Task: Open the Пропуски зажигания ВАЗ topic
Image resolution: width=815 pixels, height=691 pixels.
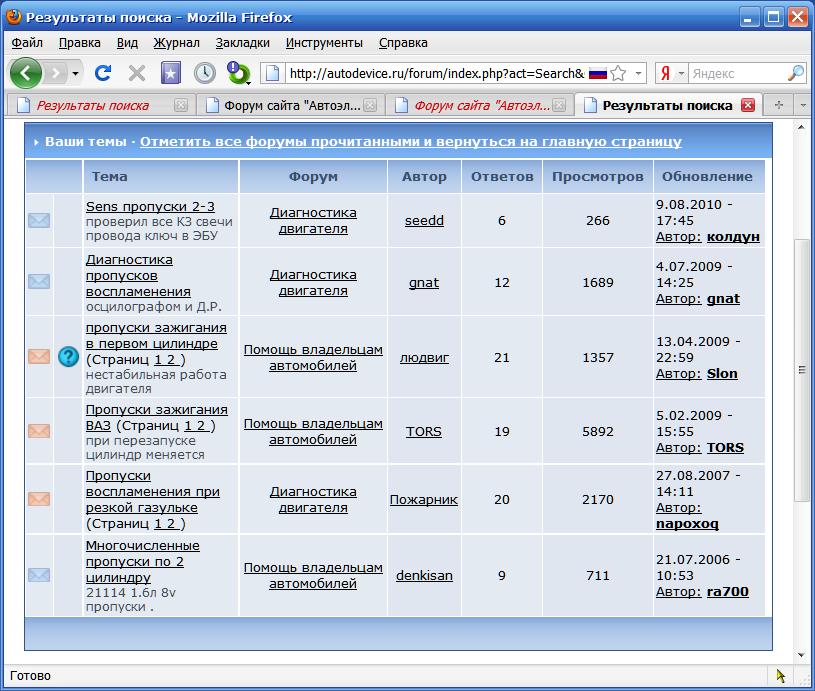Action: (x=156, y=418)
